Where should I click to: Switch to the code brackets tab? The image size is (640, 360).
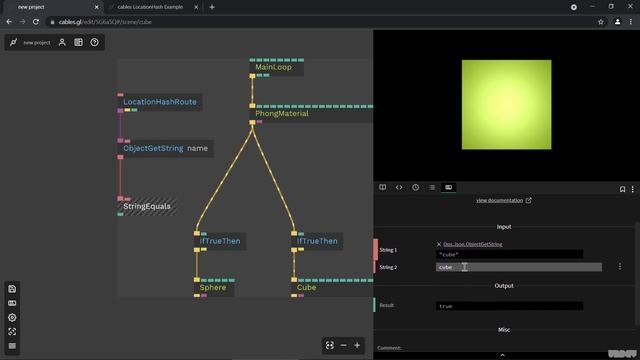coord(399,187)
